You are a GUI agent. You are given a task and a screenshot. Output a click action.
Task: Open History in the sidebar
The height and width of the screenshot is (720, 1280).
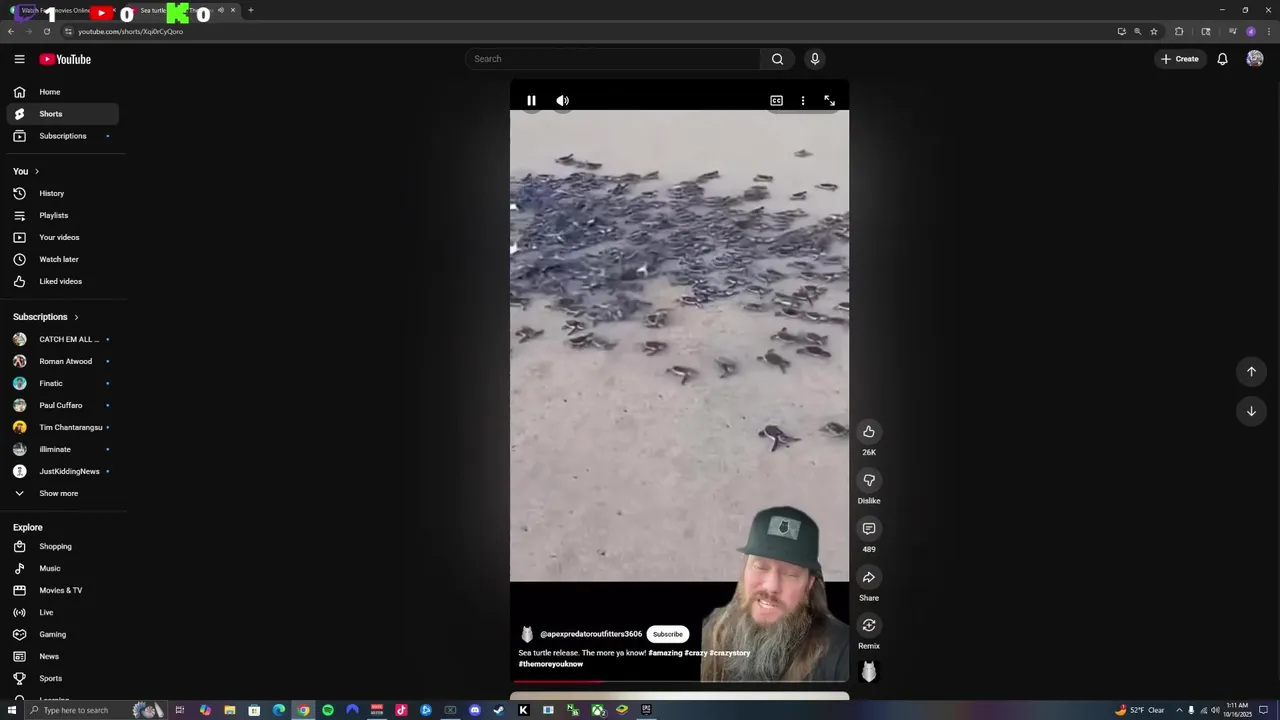63,193
